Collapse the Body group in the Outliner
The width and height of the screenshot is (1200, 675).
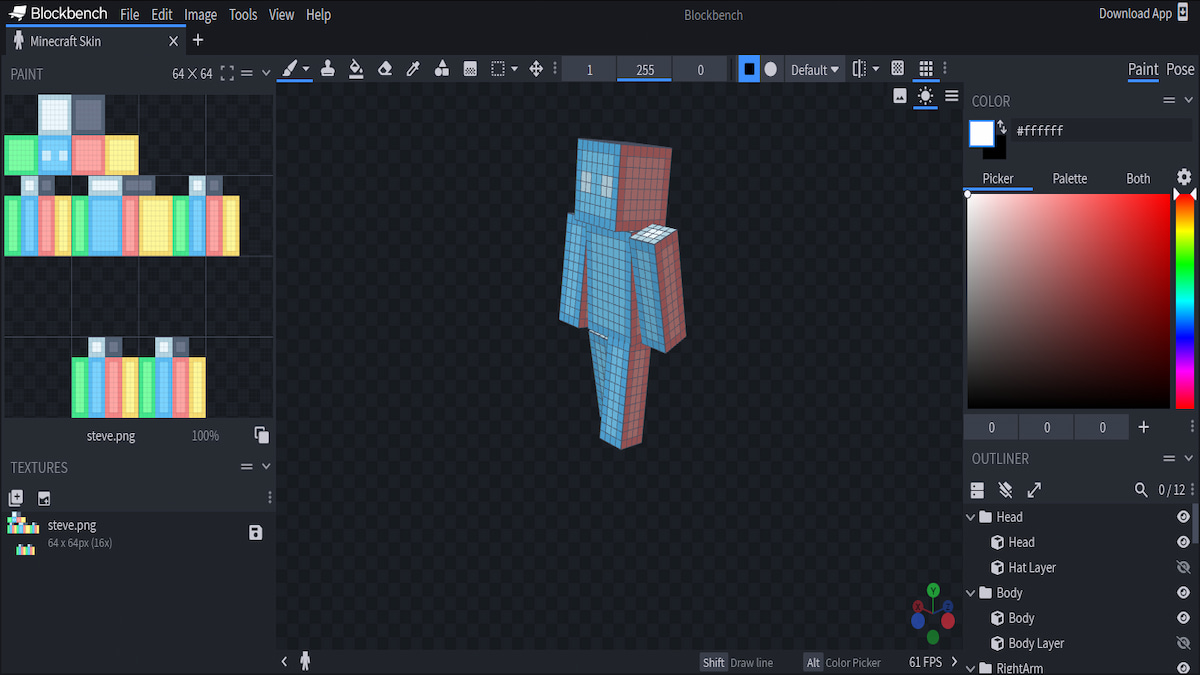(969, 592)
